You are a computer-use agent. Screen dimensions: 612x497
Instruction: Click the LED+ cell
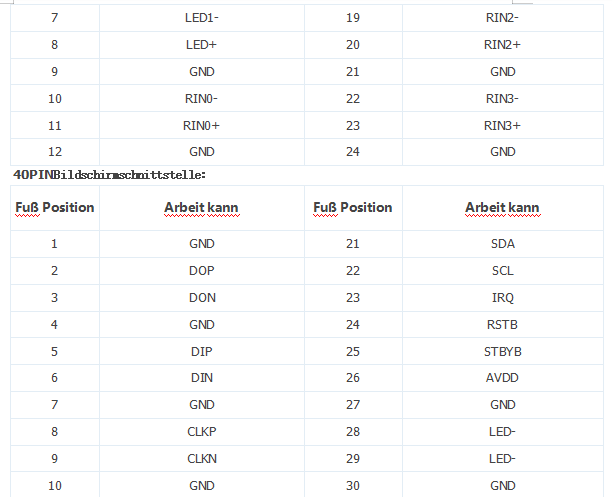[201, 45]
